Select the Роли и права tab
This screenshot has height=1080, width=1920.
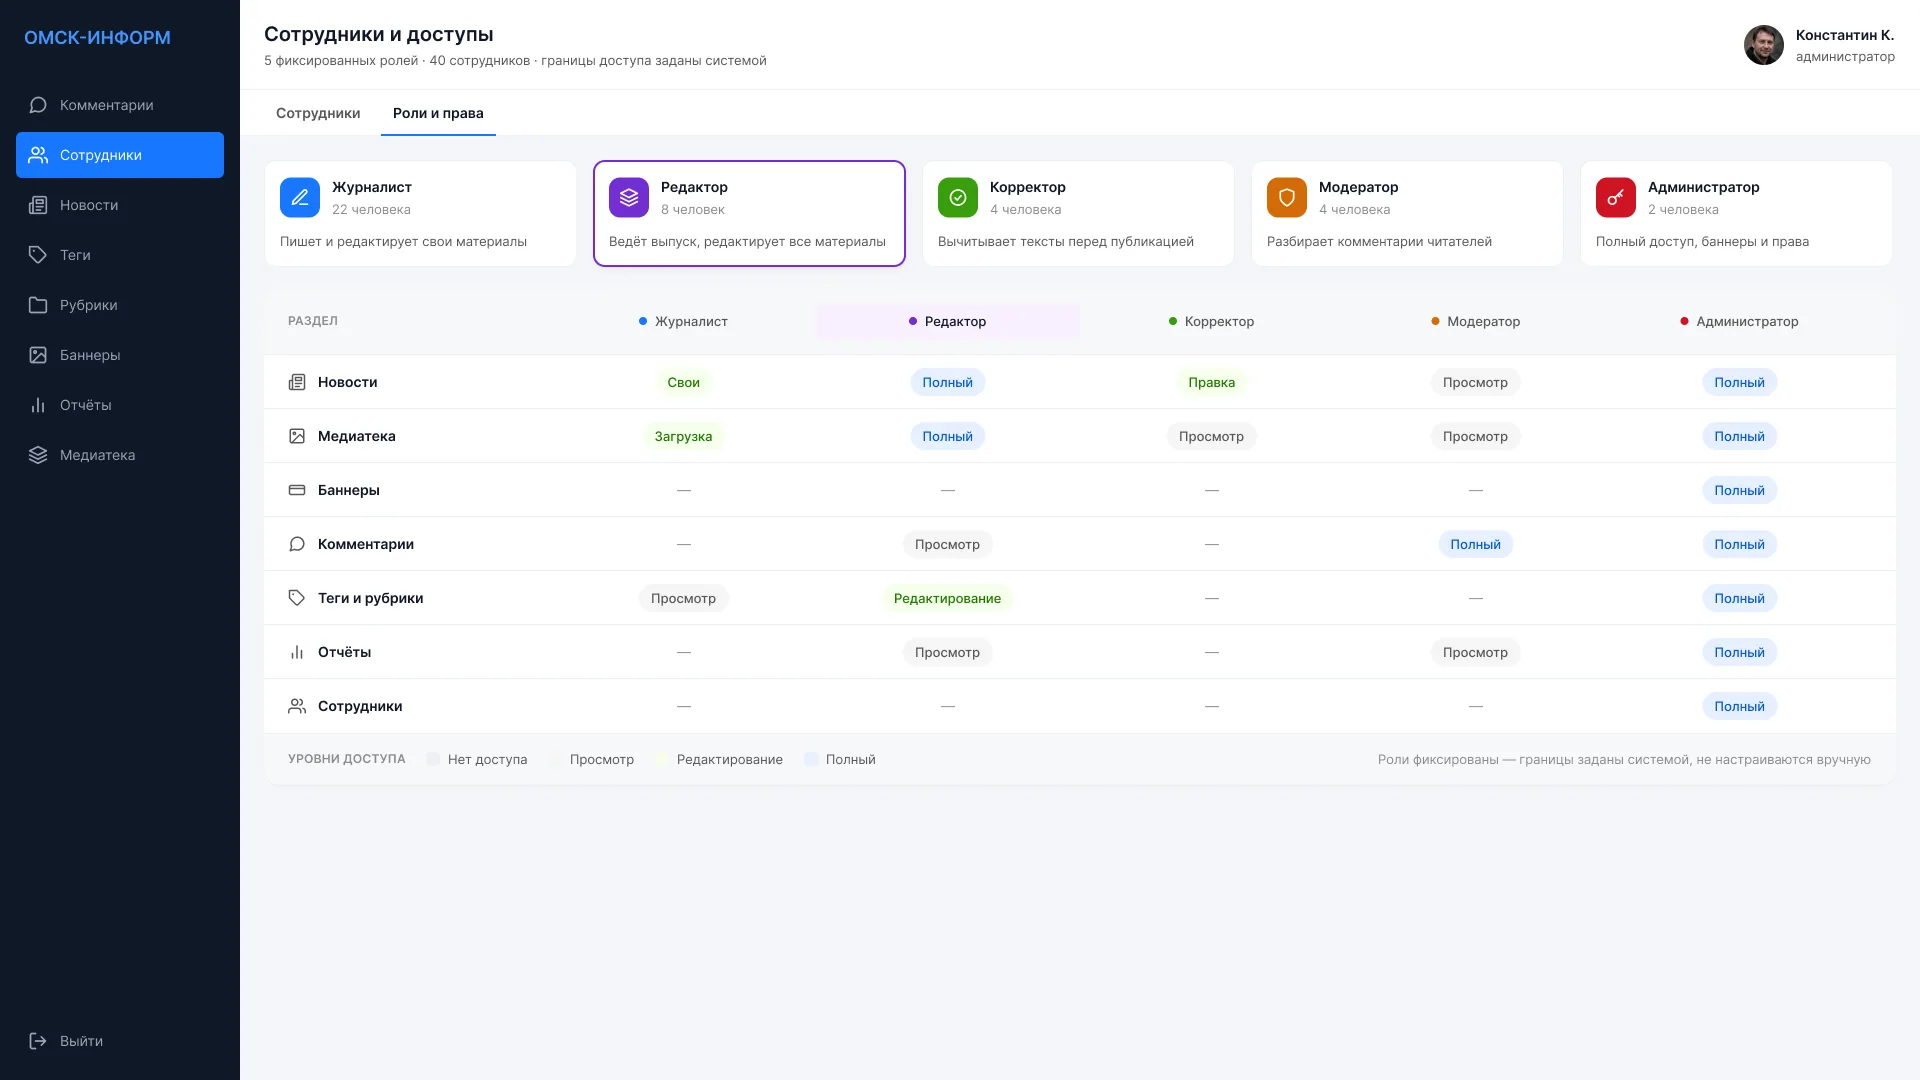click(x=438, y=113)
